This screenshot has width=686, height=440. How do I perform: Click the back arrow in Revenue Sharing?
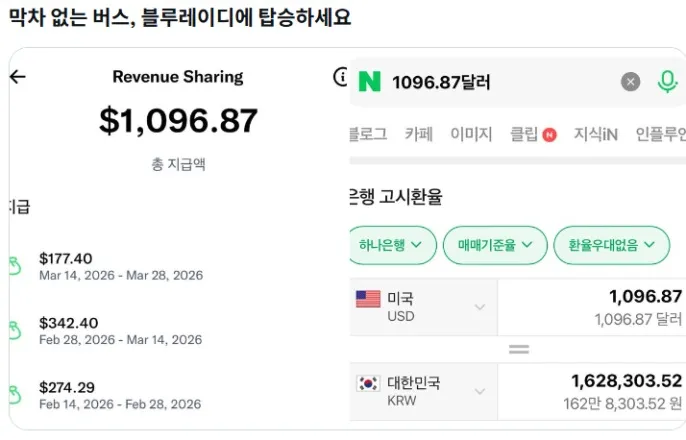pos(17,77)
